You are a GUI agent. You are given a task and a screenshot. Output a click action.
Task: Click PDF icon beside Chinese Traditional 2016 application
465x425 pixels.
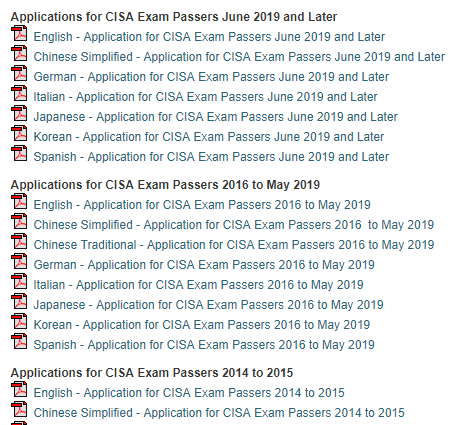[x=19, y=241]
